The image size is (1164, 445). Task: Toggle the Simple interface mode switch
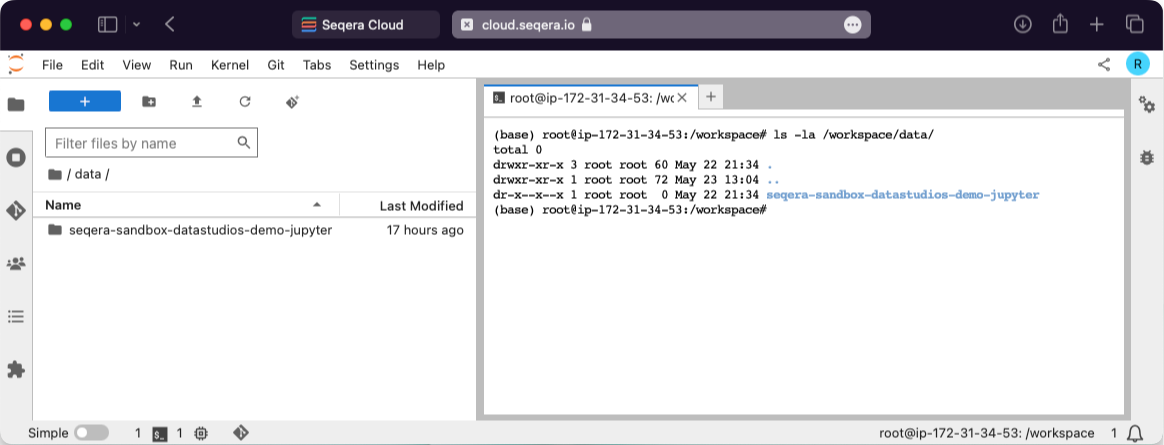(x=91, y=433)
